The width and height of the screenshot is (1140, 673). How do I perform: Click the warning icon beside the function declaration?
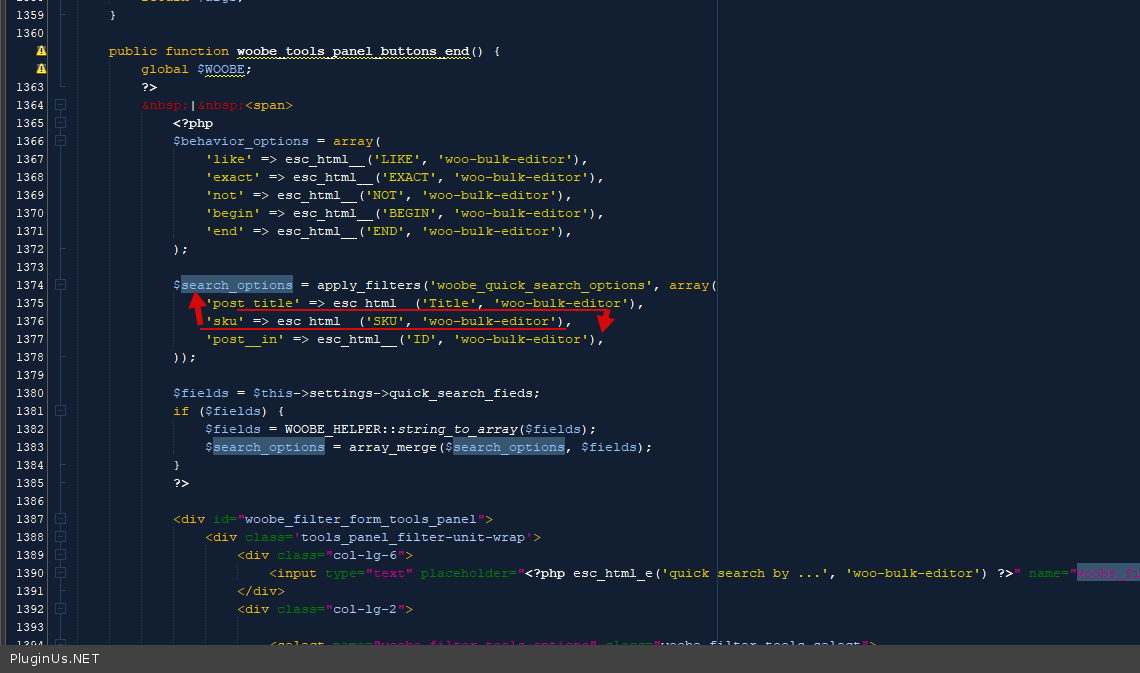41,51
